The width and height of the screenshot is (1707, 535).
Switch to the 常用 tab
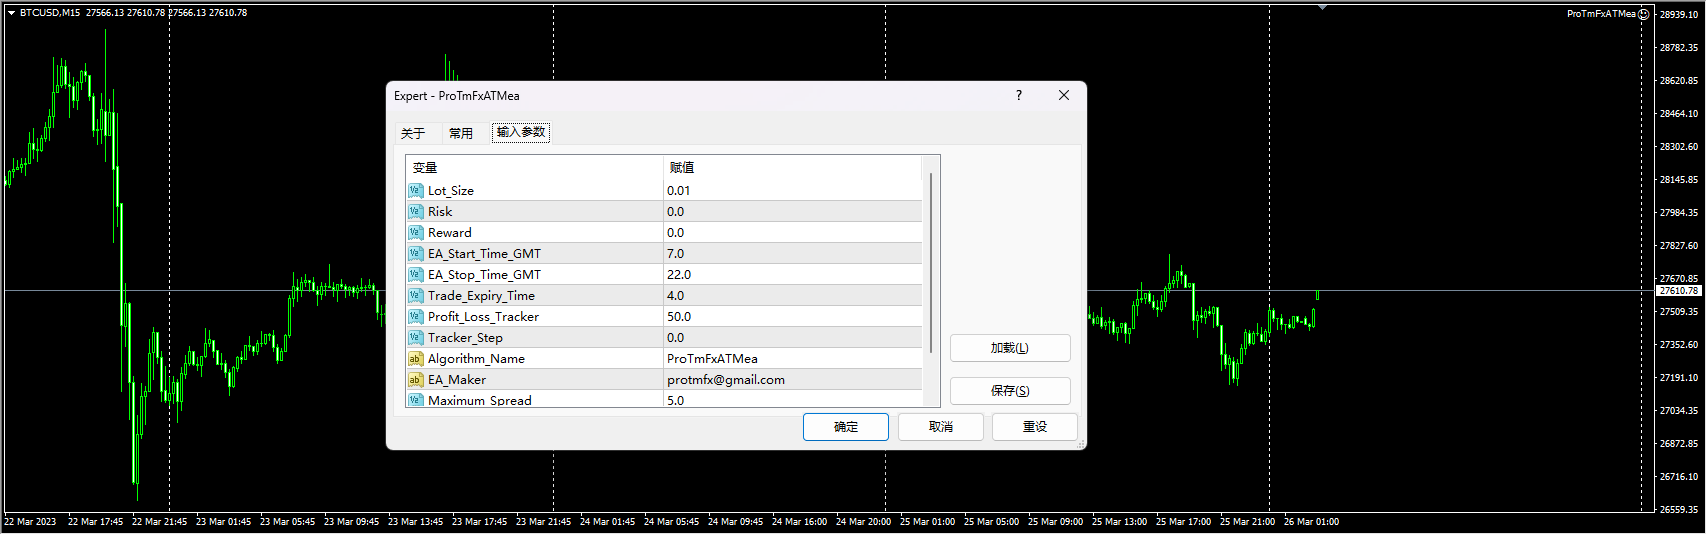pyautogui.click(x=461, y=133)
